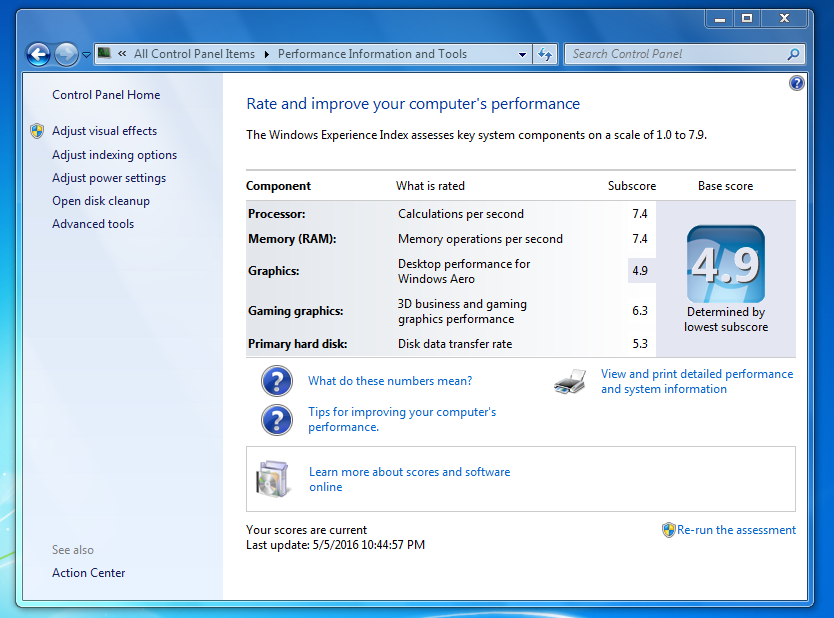Open the address bar history dropdown

click(x=522, y=54)
